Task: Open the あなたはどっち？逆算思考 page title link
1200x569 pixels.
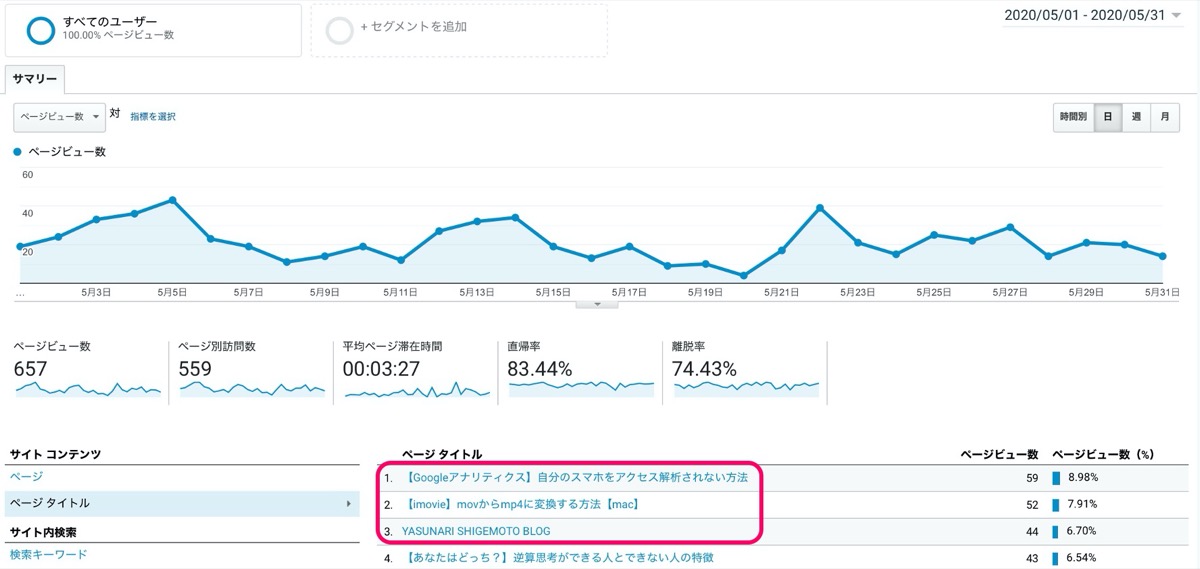Action: (x=558, y=557)
